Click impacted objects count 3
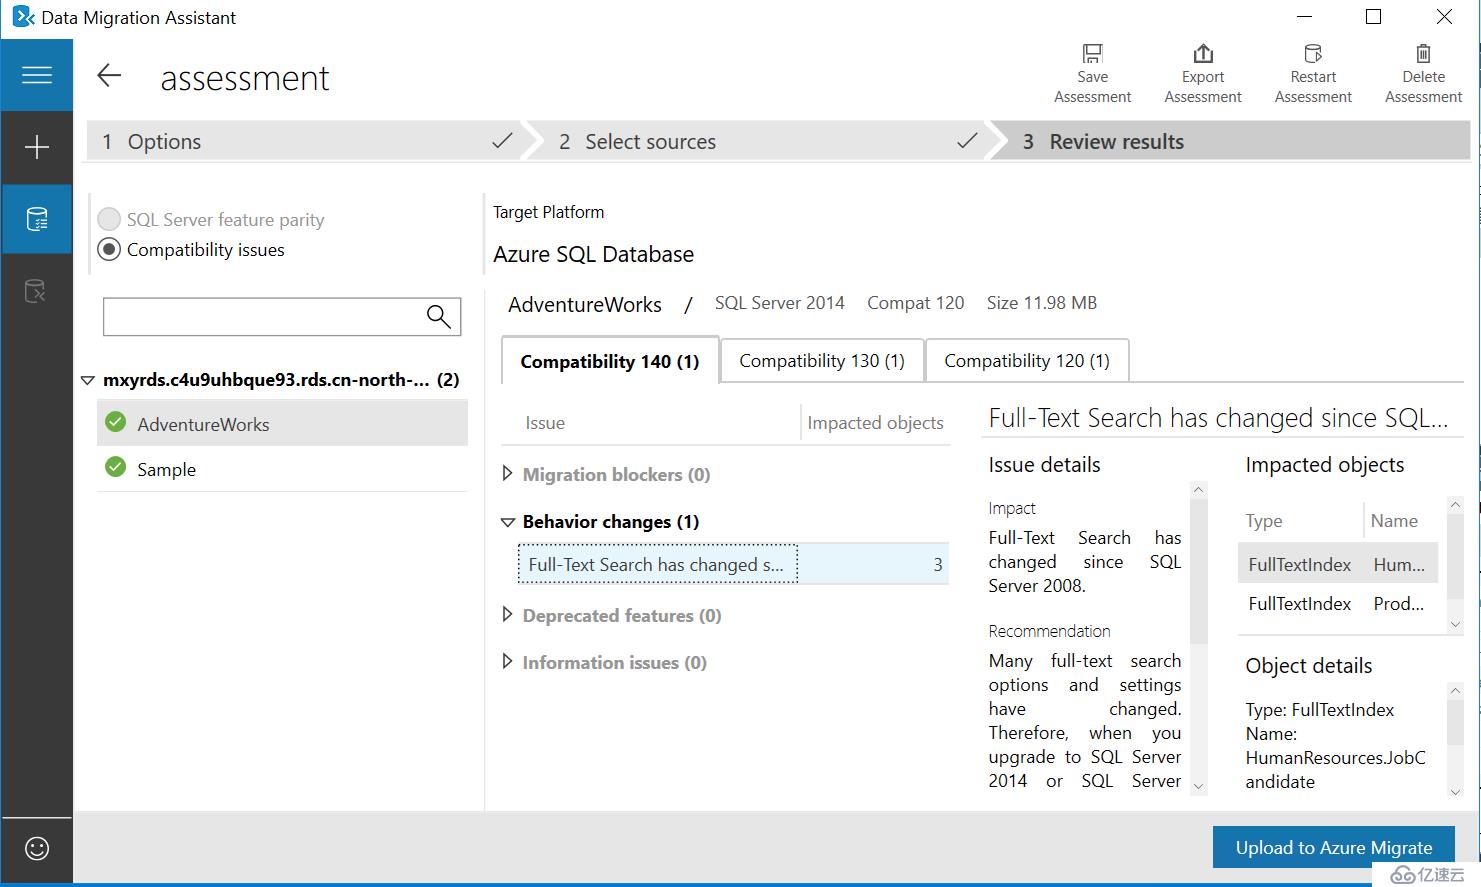Image resolution: width=1481 pixels, height=887 pixels. pos(938,565)
